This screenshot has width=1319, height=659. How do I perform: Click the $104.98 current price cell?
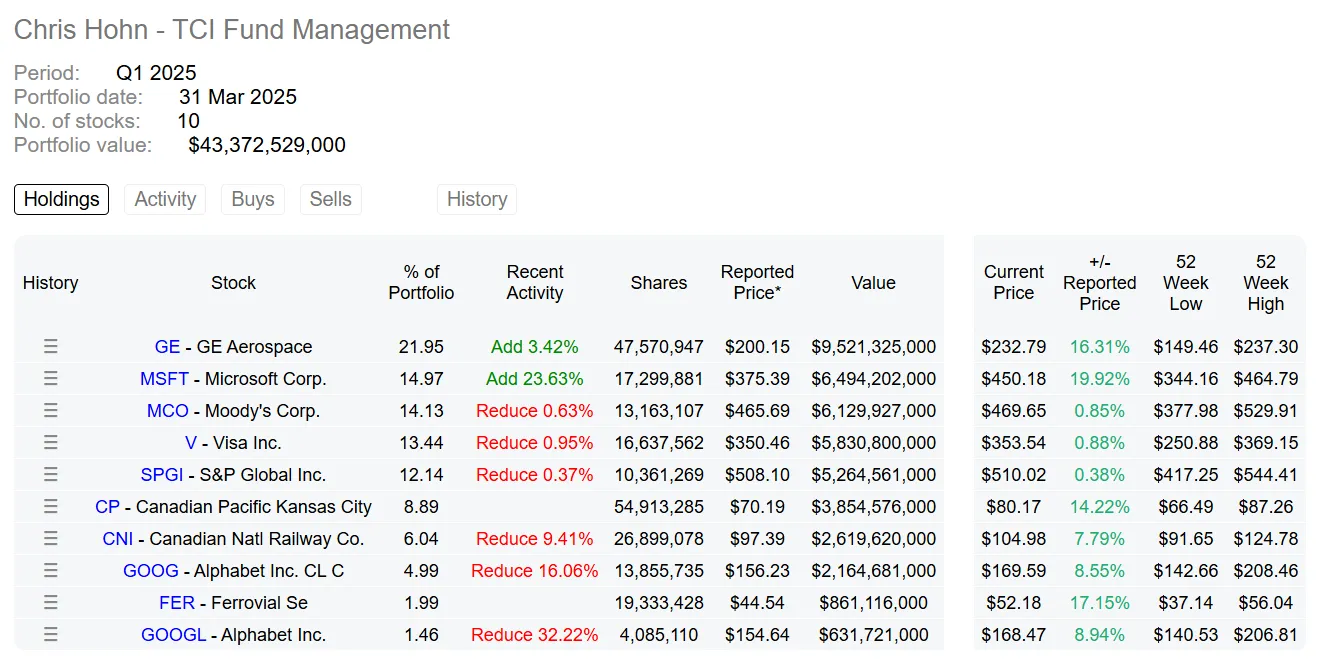point(1014,539)
